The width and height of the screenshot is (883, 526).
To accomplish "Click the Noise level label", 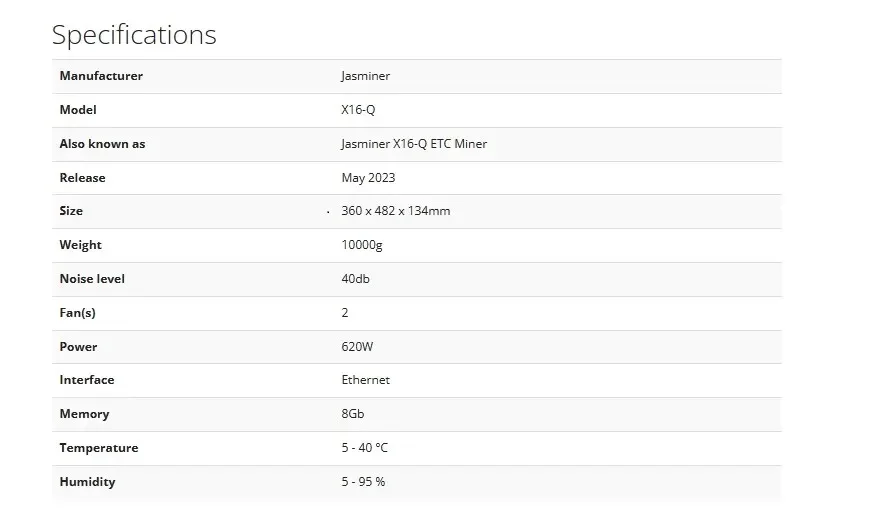I will click(92, 279).
